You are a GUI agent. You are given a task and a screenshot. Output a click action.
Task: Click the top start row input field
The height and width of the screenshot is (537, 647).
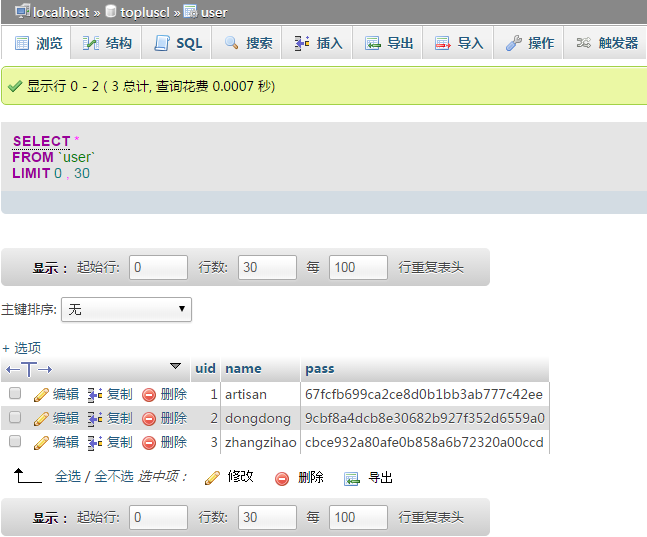tap(158, 268)
